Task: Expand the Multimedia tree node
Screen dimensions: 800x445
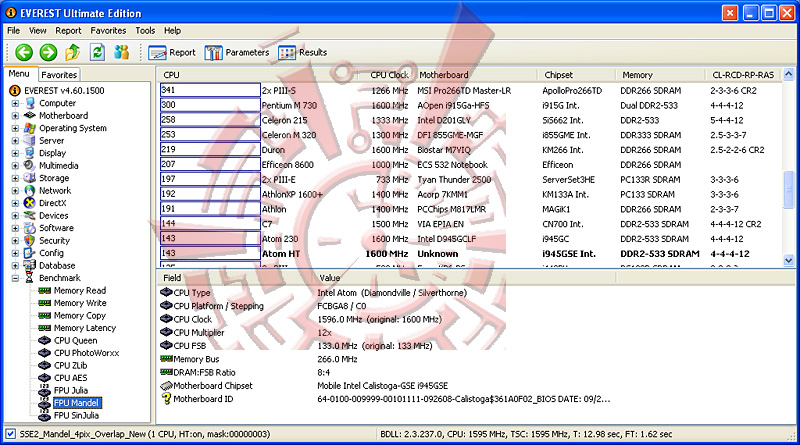Action: tap(15, 166)
